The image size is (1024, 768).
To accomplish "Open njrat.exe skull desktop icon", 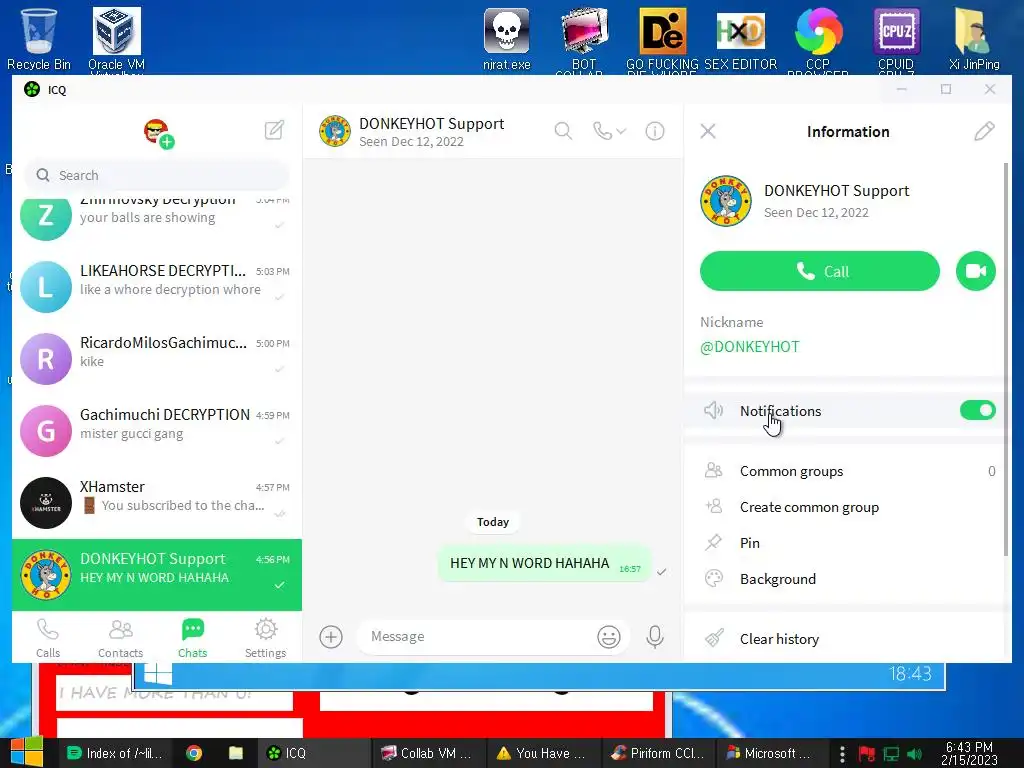I will (x=507, y=38).
